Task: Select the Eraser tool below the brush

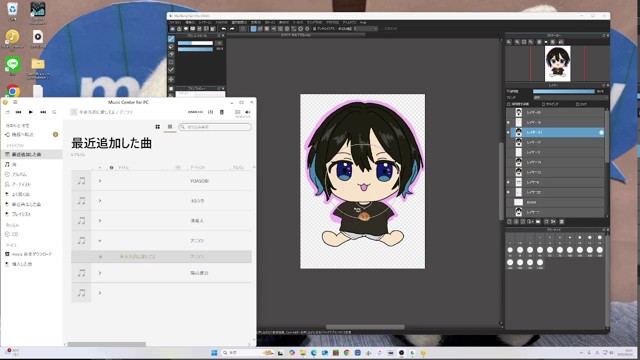Action: (171, 47)
